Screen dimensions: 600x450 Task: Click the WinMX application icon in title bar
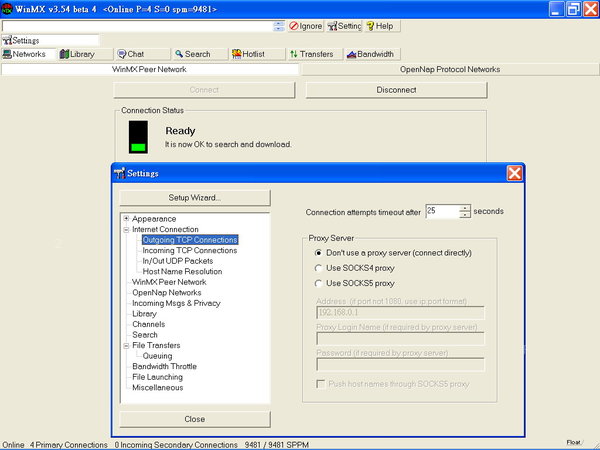(7, 9)
